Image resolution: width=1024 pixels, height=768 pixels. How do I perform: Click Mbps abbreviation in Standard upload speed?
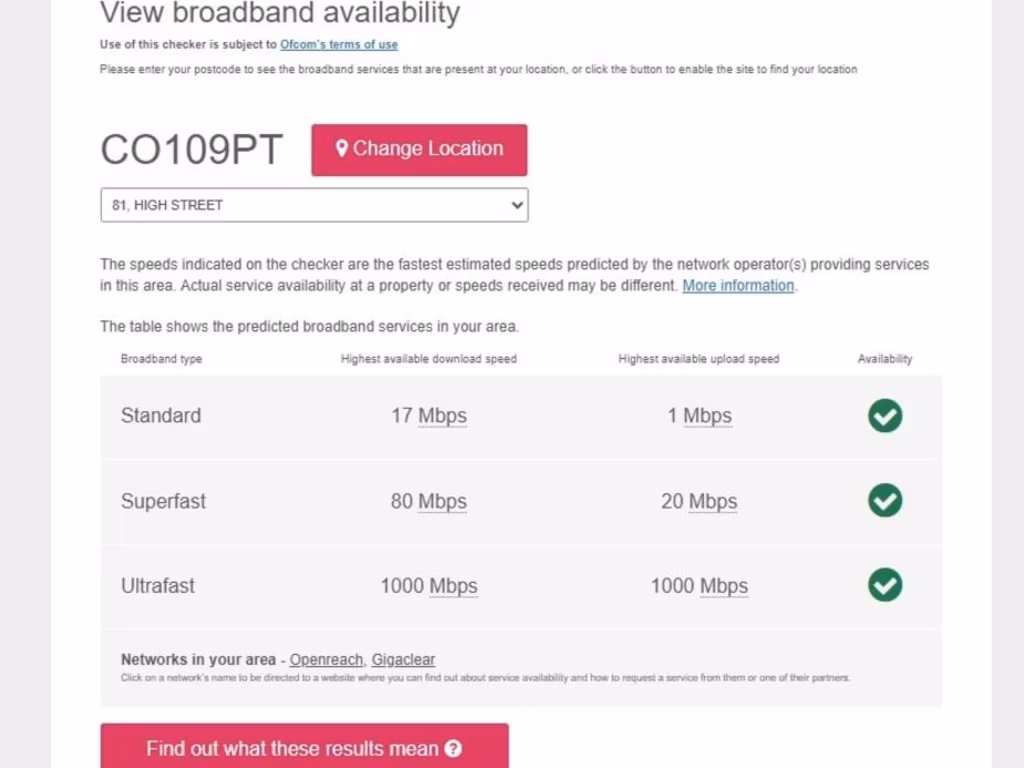pyautogui.click(x=707, y=416)
